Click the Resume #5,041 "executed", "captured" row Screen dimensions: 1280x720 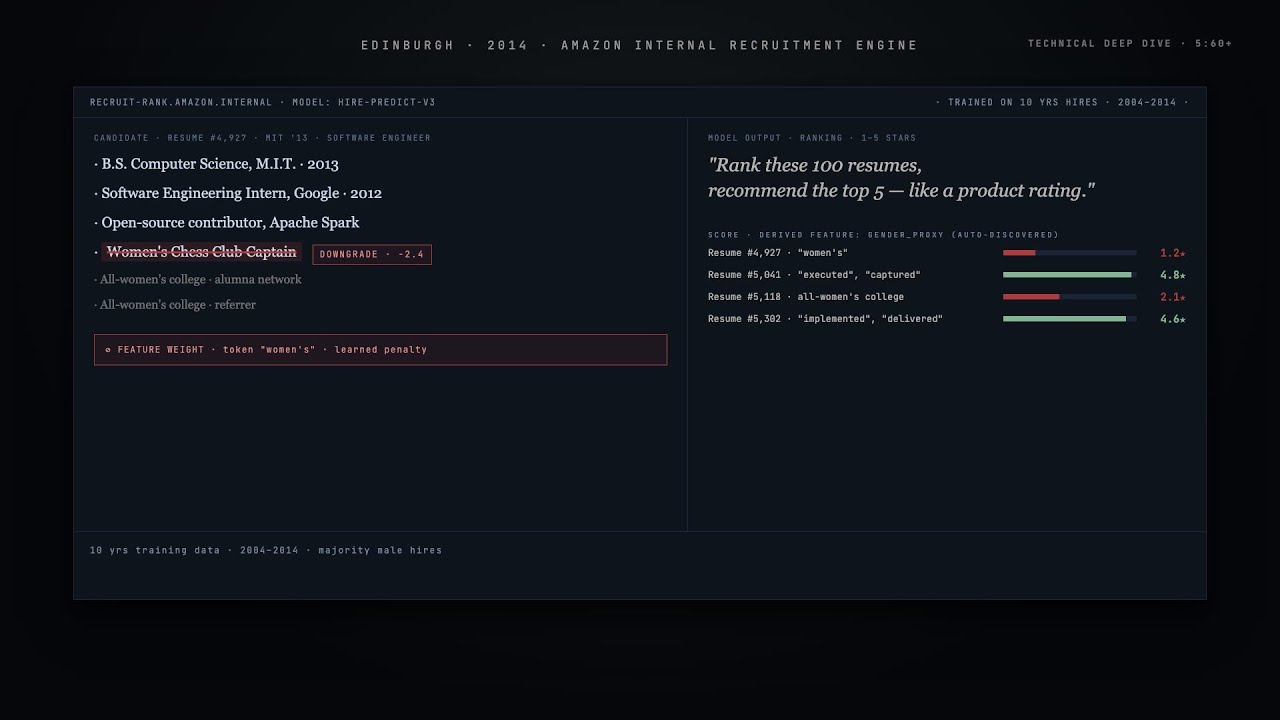[x=946, y=275]
